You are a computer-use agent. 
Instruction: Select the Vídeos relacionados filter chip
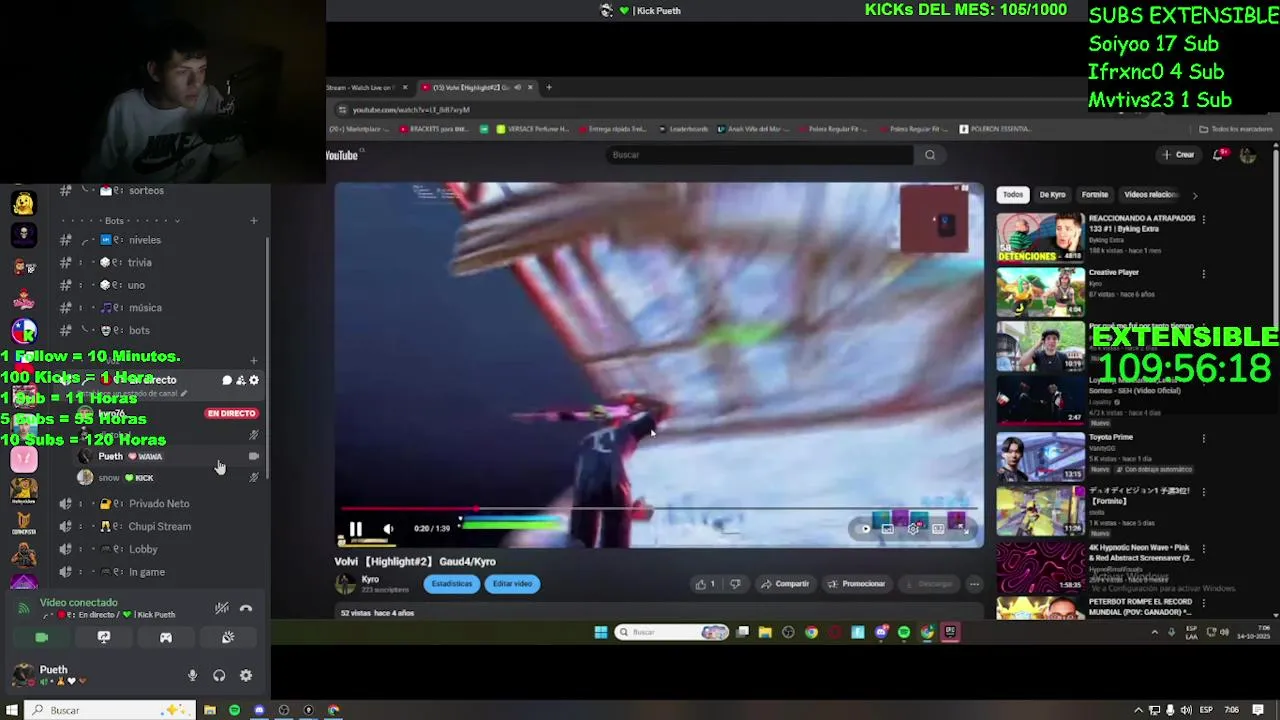click(x=1151, y=195)
